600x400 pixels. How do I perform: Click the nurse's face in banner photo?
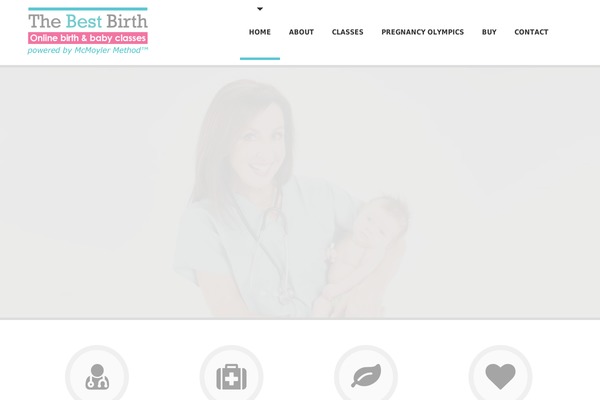point(260,145)
